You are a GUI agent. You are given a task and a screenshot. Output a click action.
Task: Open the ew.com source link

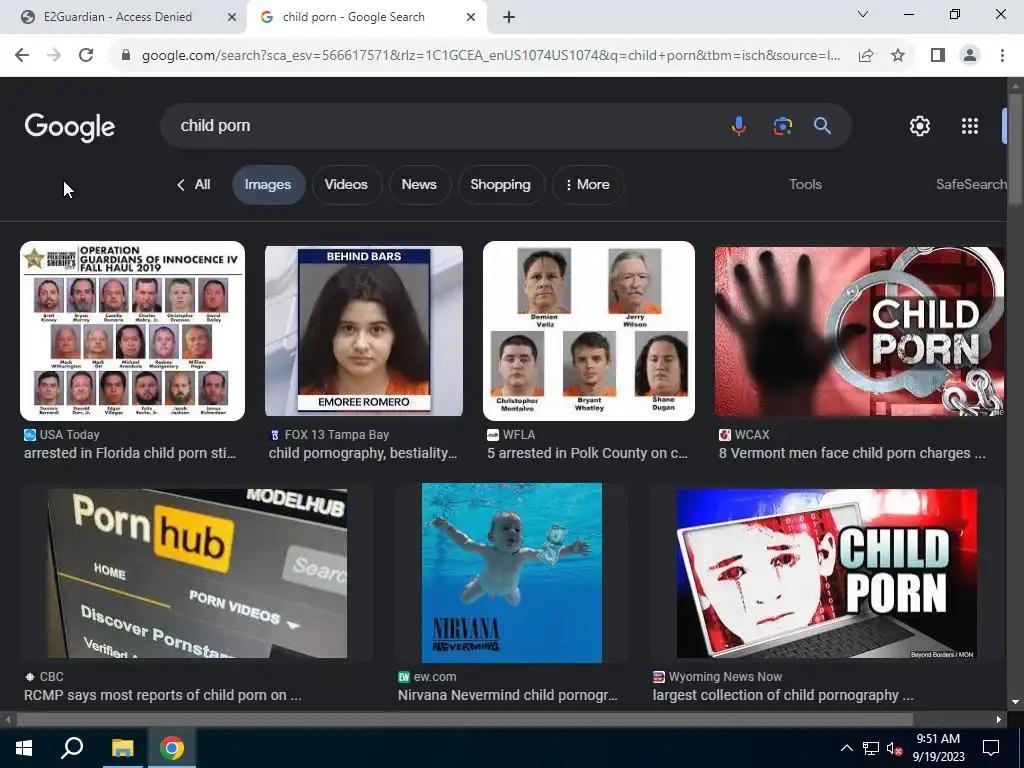[427, 677]
